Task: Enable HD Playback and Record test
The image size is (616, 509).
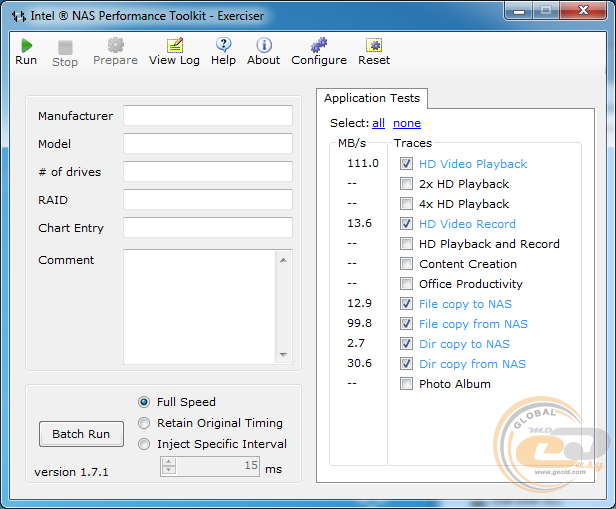Action: (x=406, y=244)
